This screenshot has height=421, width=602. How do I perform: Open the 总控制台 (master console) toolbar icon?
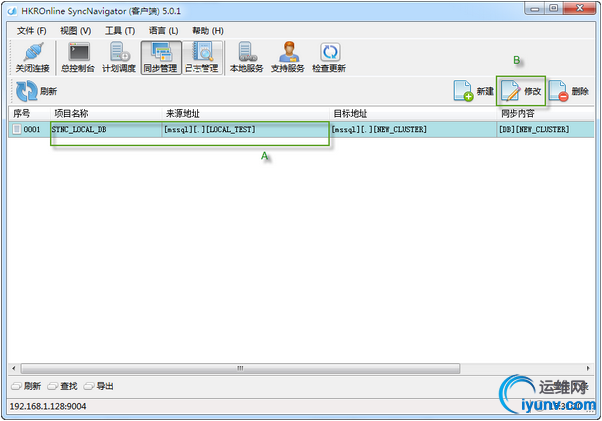(78, 58)
